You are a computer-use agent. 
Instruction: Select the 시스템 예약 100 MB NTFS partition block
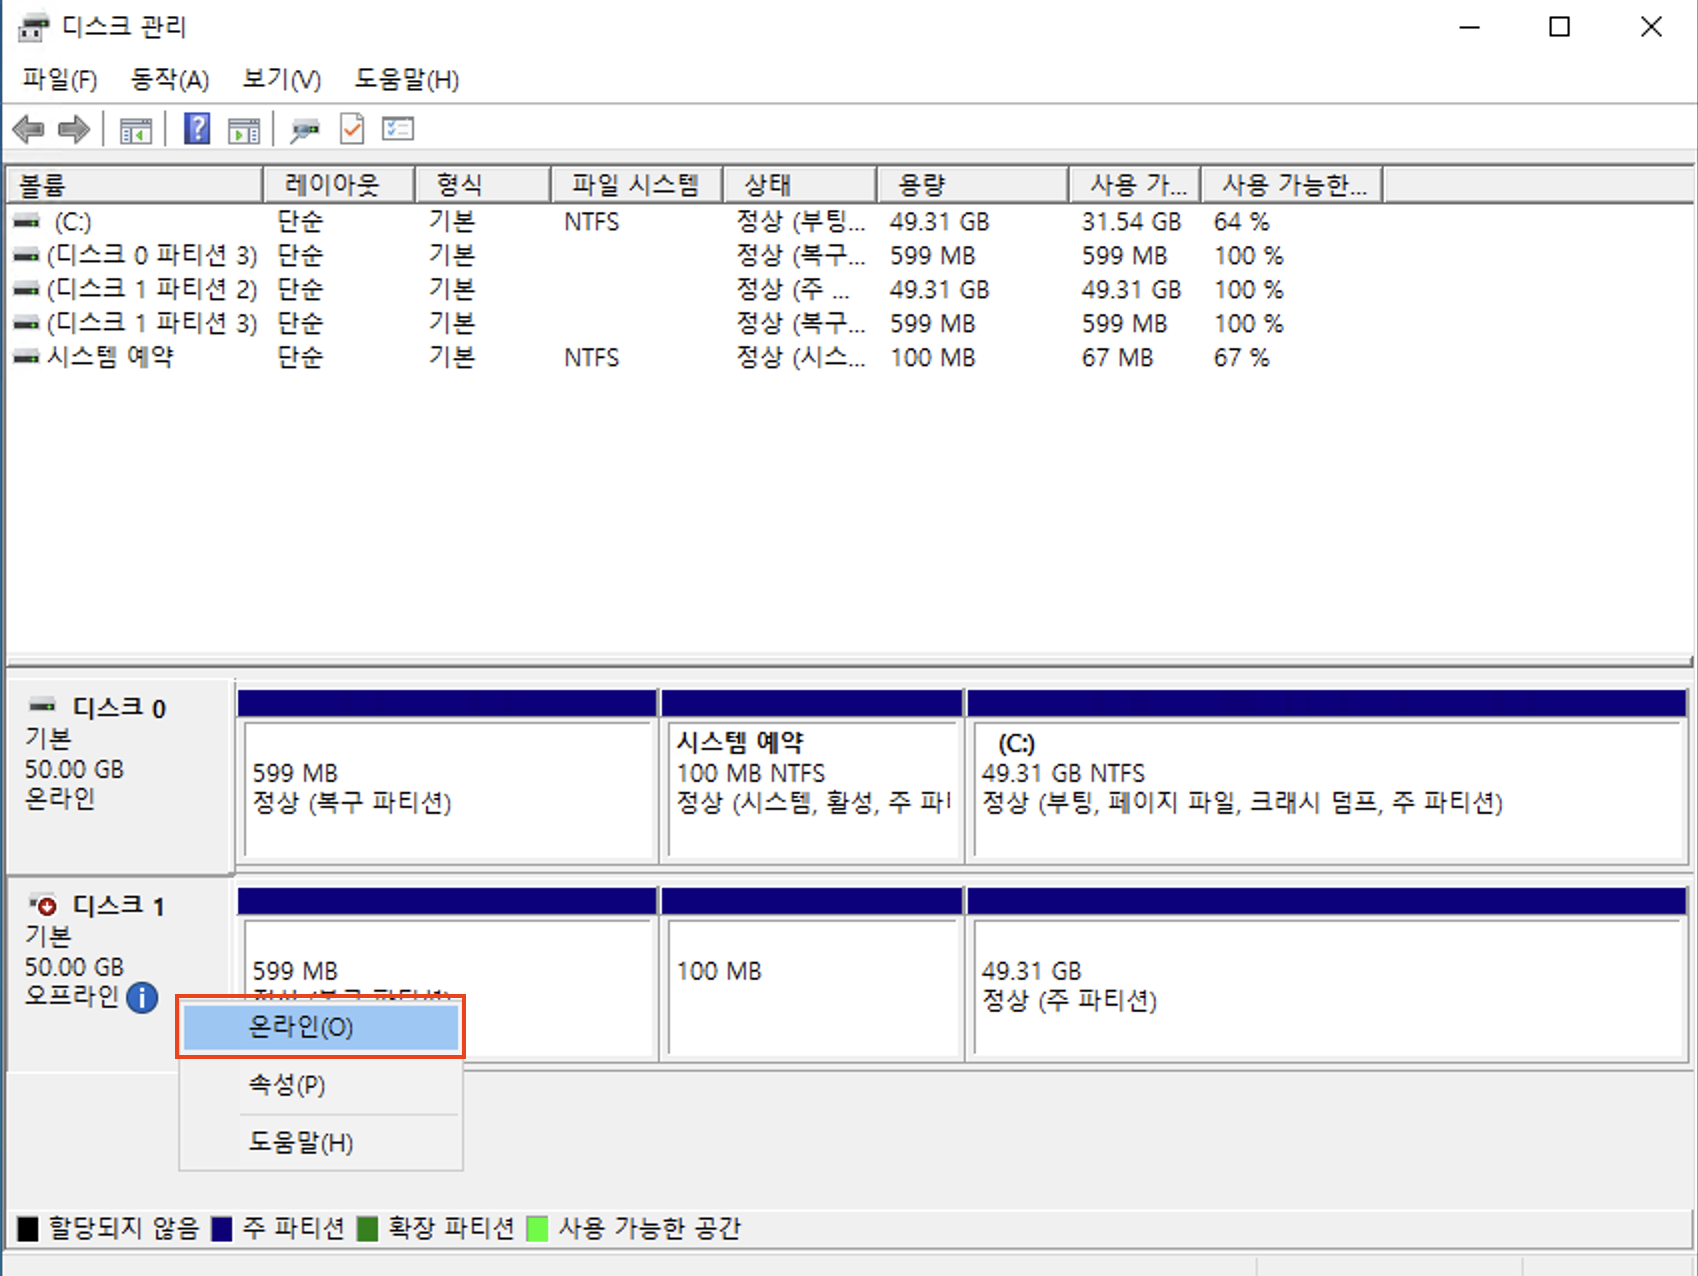(x=812, y=775)
